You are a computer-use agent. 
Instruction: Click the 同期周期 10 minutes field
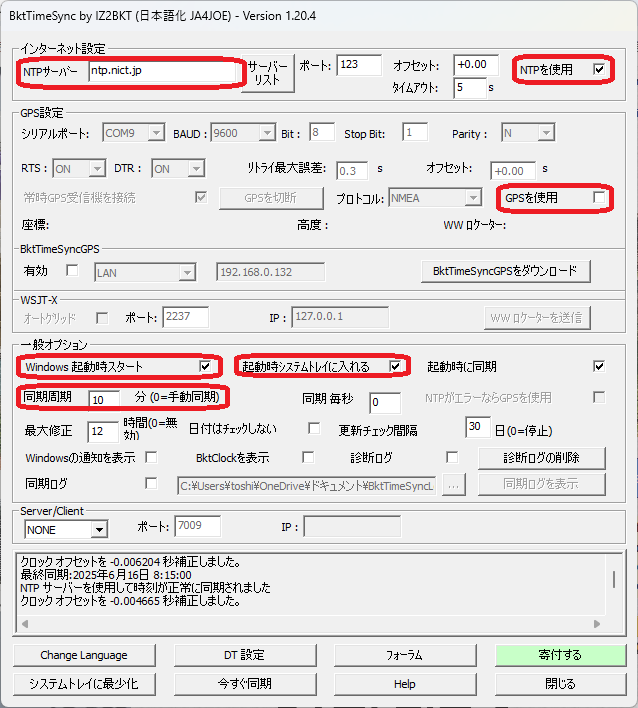tap(104, 399)
